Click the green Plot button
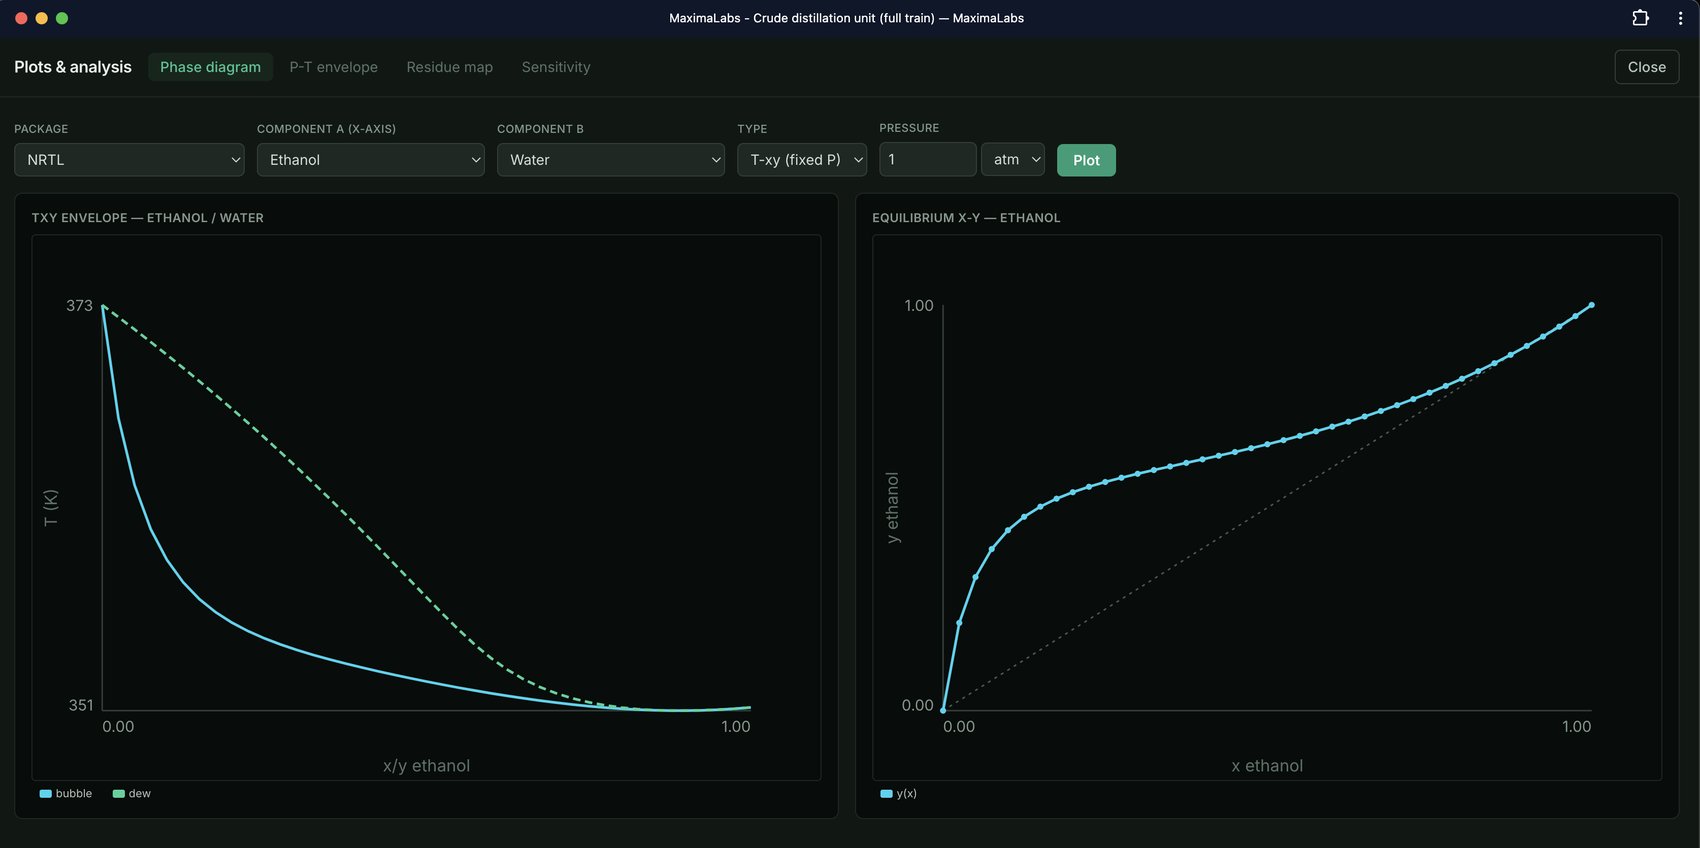Image resolution: width=1700 pixels, height=848 pixels. click(1086, 160)
